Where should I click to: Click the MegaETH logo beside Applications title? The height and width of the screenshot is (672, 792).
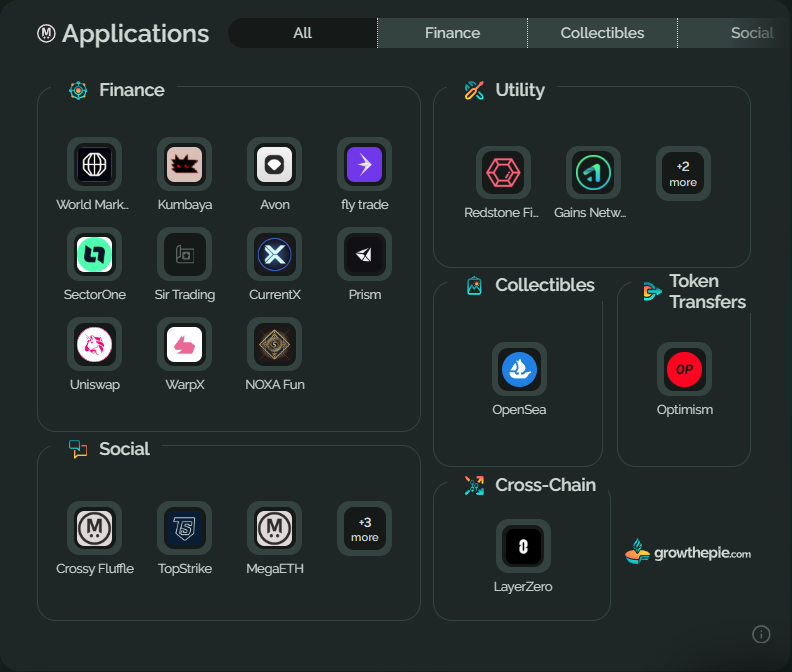coord(46,33)
